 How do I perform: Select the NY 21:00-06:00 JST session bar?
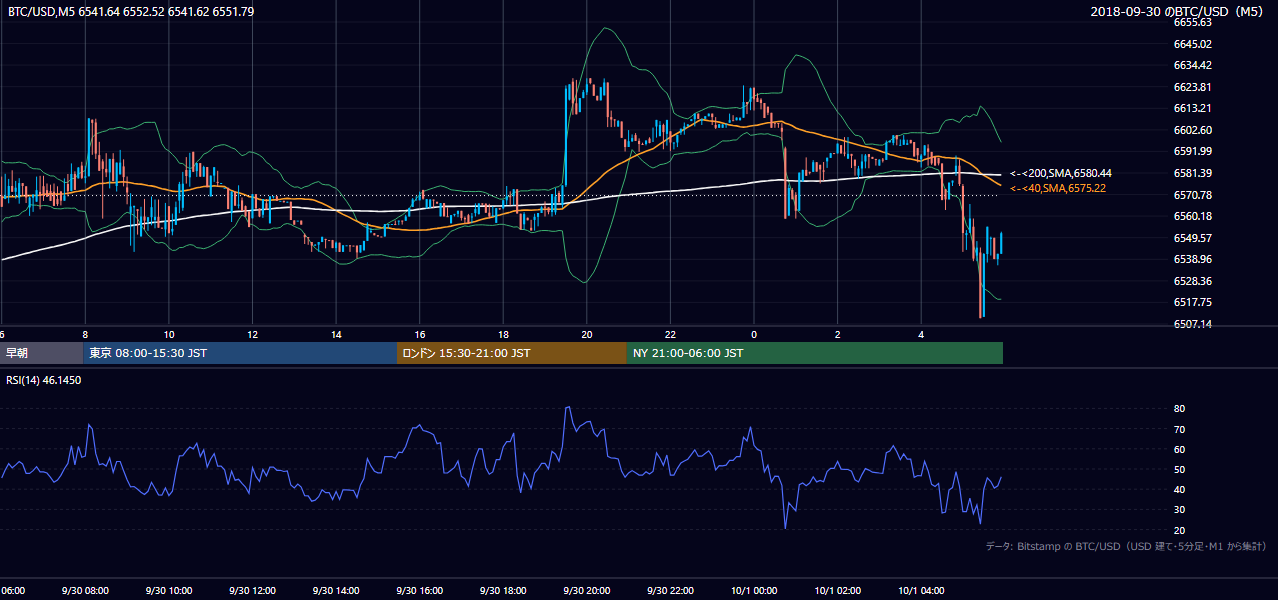coord(815,353)
